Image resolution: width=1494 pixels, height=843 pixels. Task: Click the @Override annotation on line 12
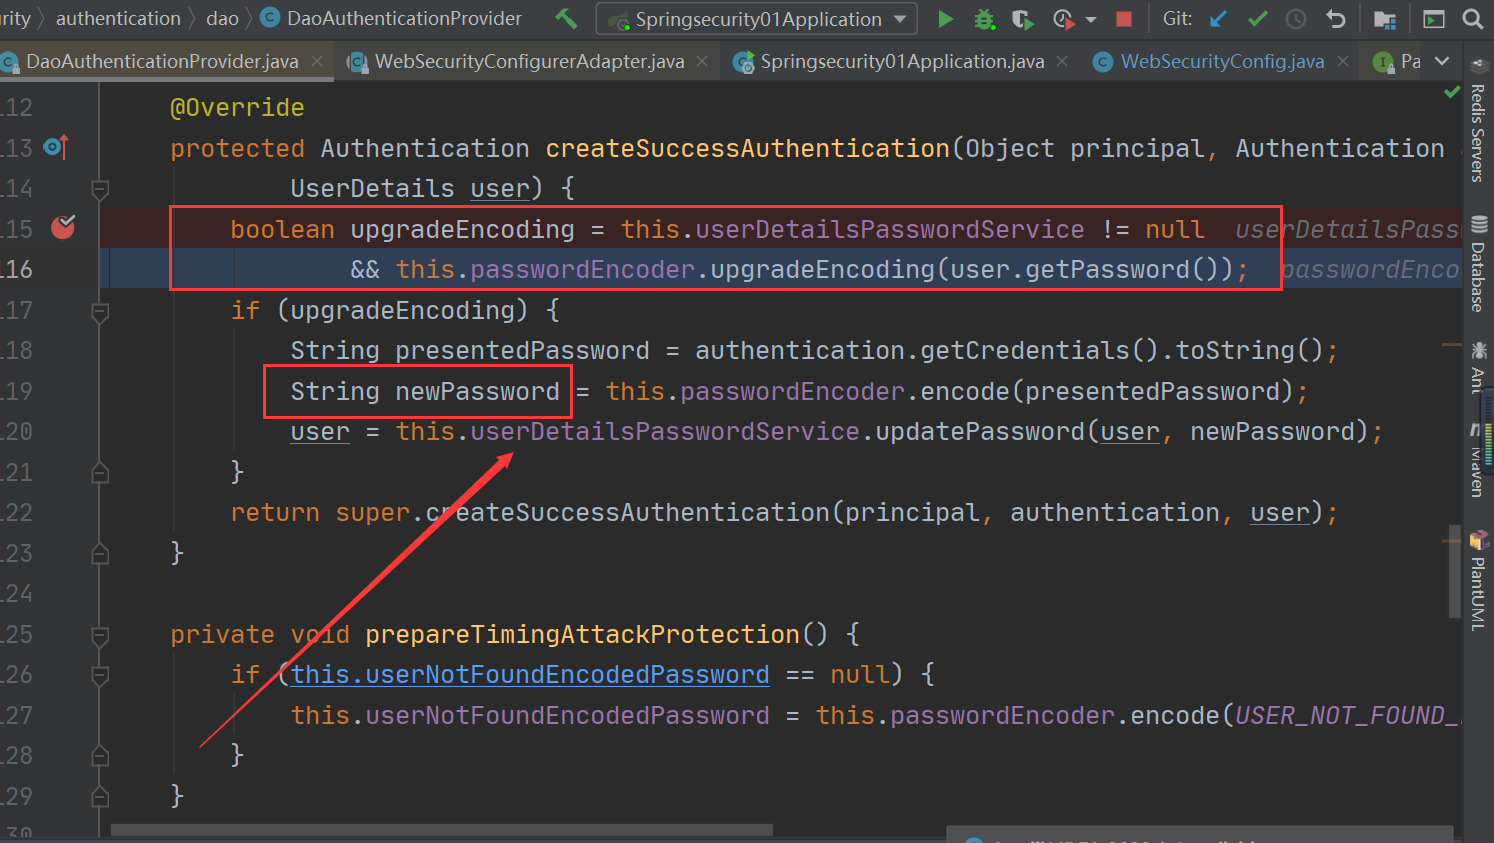237,107
